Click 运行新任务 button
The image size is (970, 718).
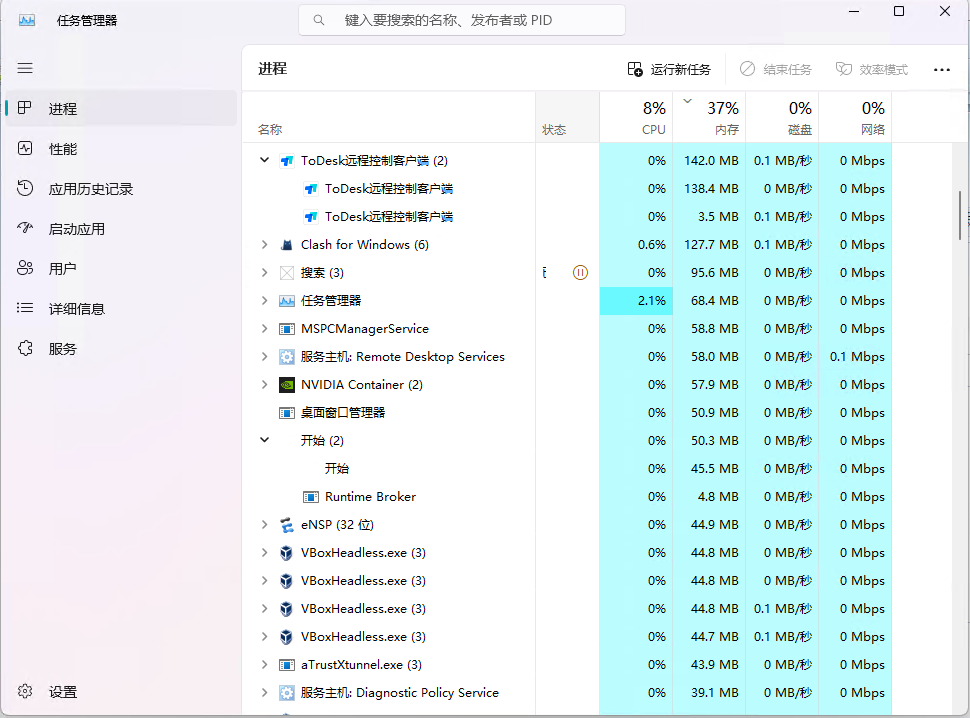click(x=669, y=70)
